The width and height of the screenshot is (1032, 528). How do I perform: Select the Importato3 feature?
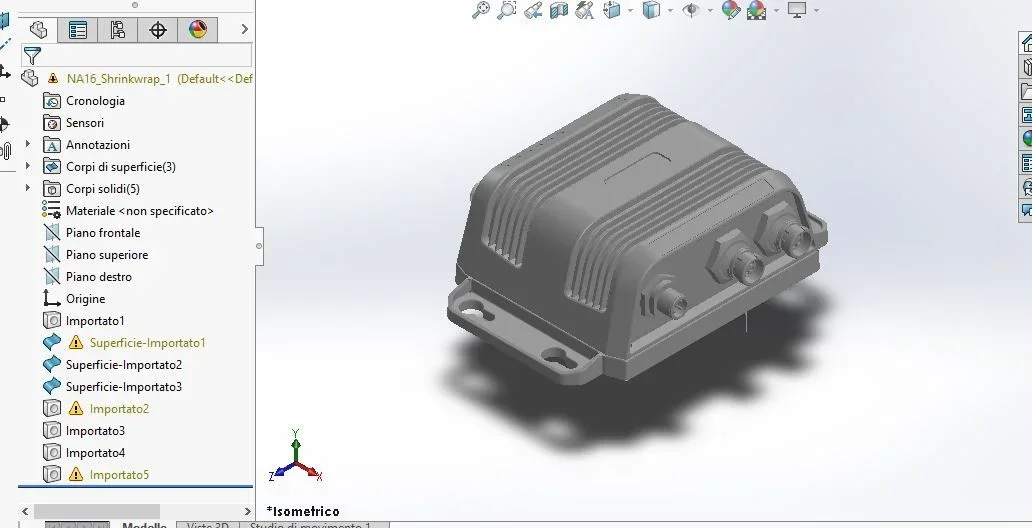[95, 431]
